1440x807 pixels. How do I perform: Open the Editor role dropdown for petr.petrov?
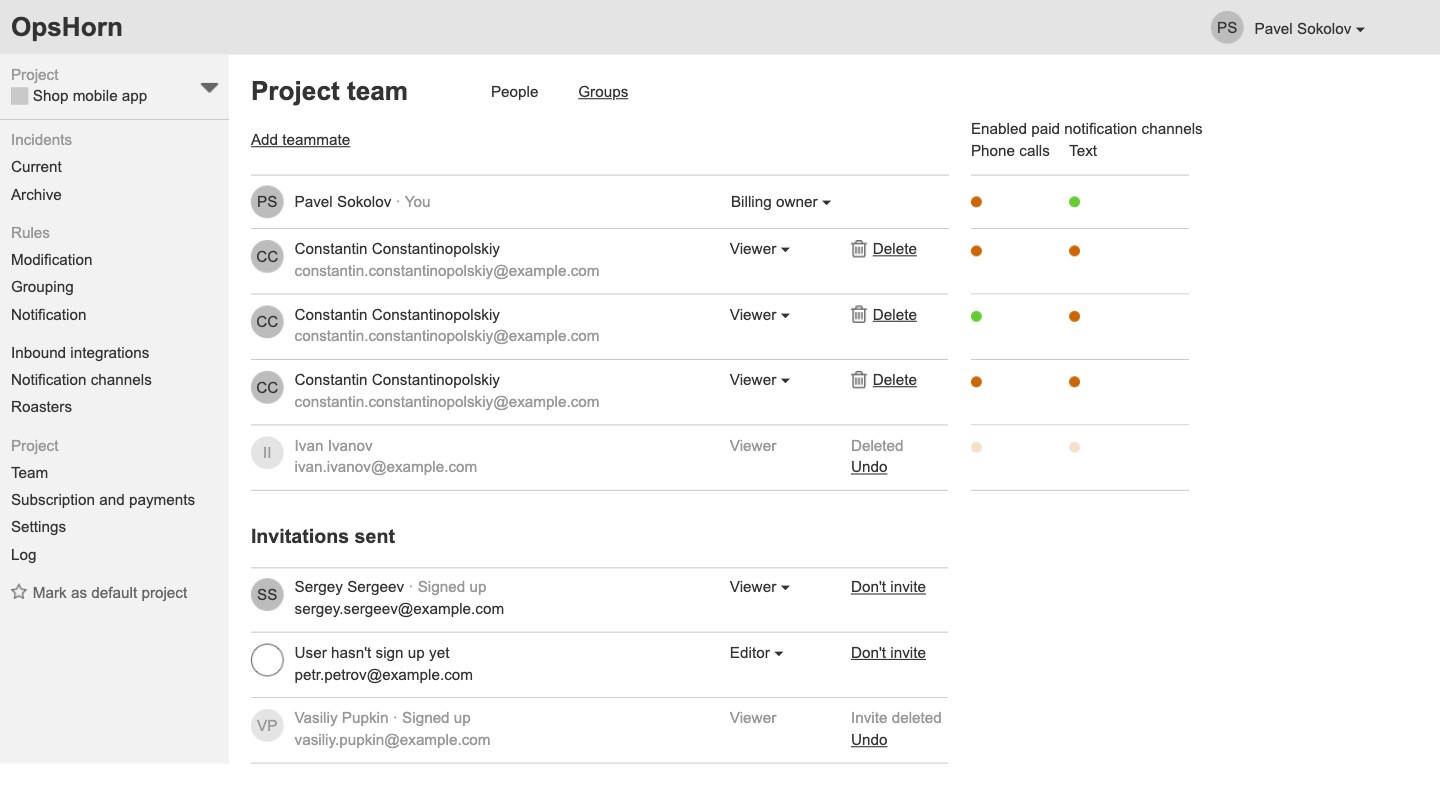pyautogui.click(x=757, y=653)
